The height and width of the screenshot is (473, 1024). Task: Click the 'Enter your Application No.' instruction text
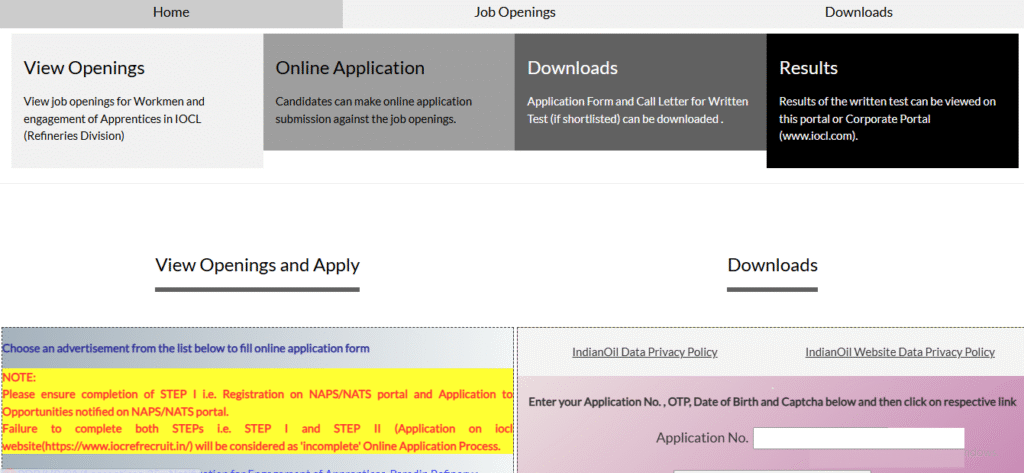point(772,402)
